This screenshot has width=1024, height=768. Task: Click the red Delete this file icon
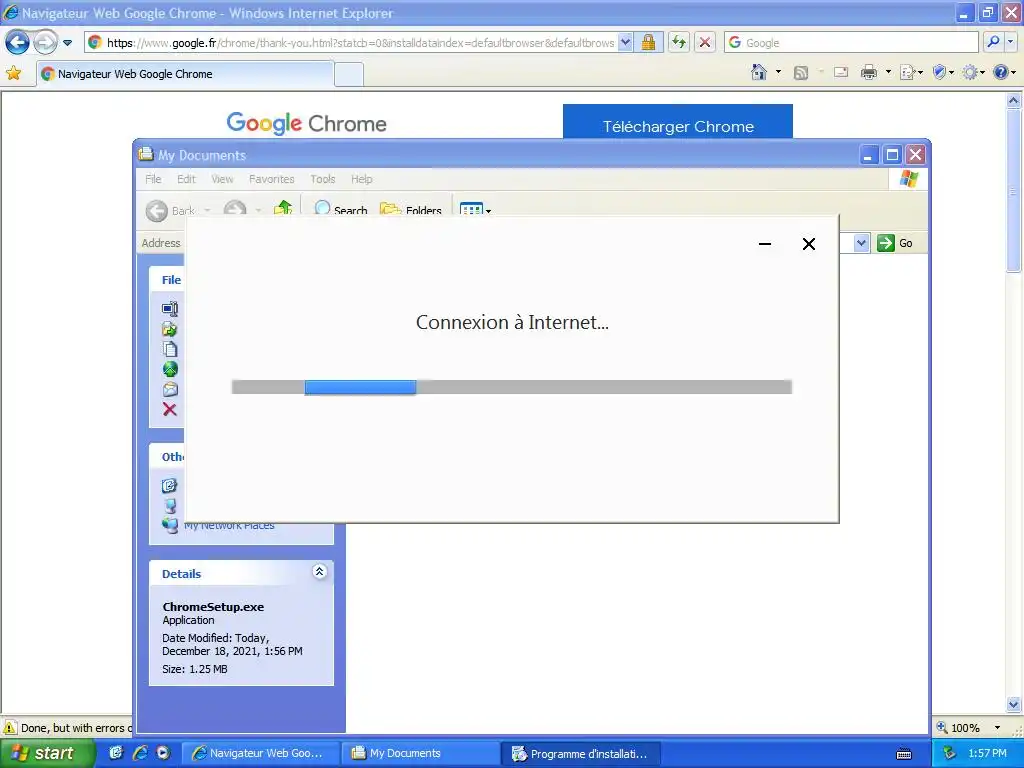click(x=170, y=409)
